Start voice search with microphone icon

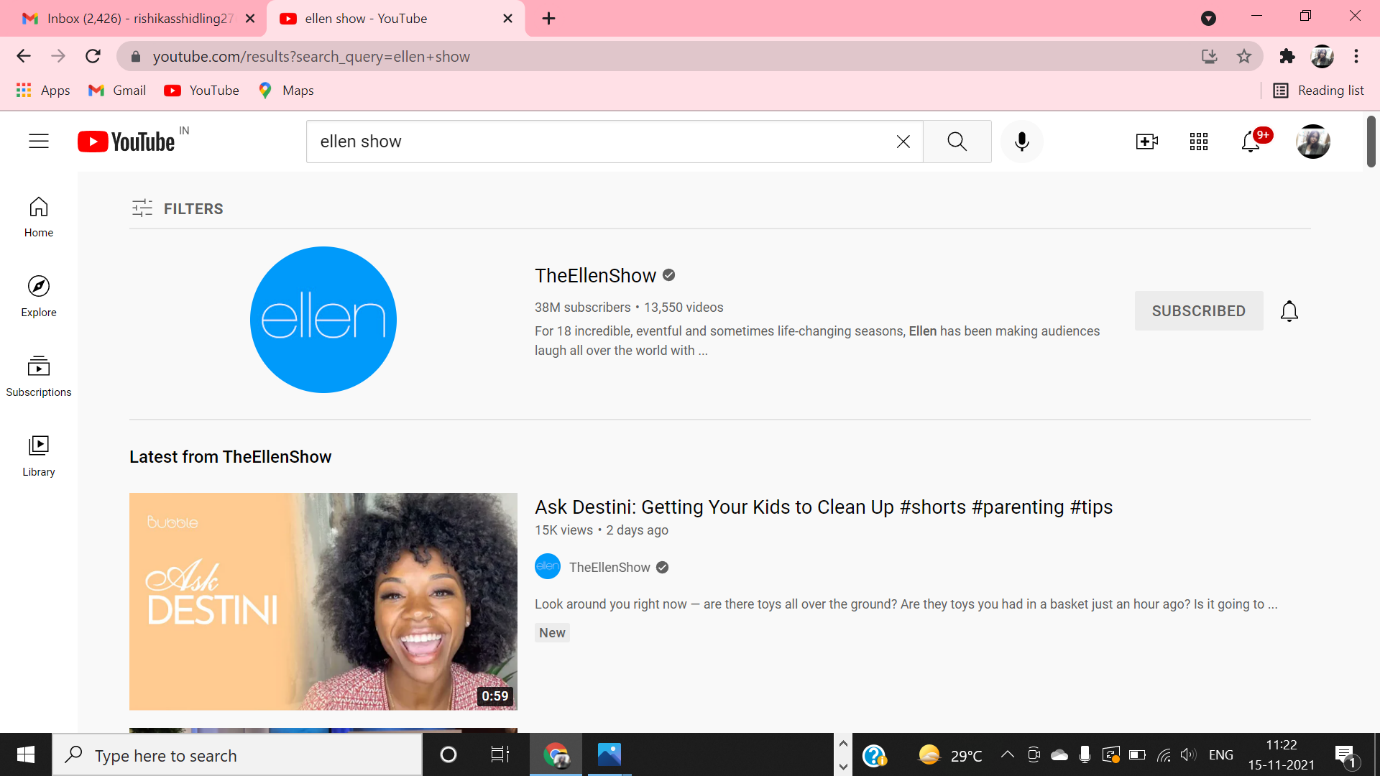click(1022, 142)
